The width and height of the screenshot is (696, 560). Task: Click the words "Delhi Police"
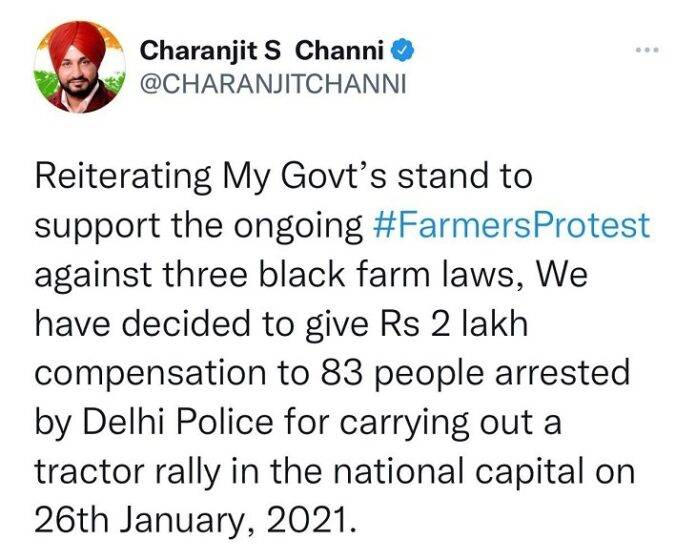177,423
